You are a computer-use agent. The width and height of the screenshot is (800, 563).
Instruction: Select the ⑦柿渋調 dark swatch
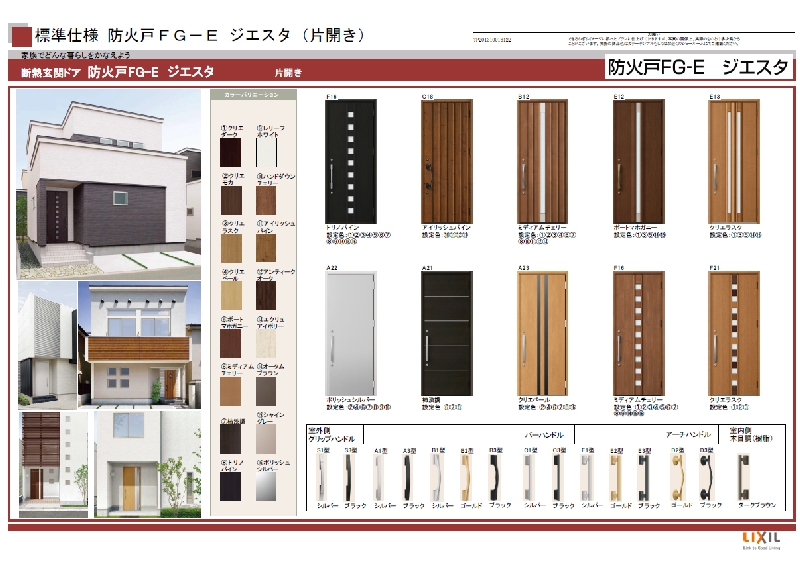pyautogui.click(x=230, y=438)
